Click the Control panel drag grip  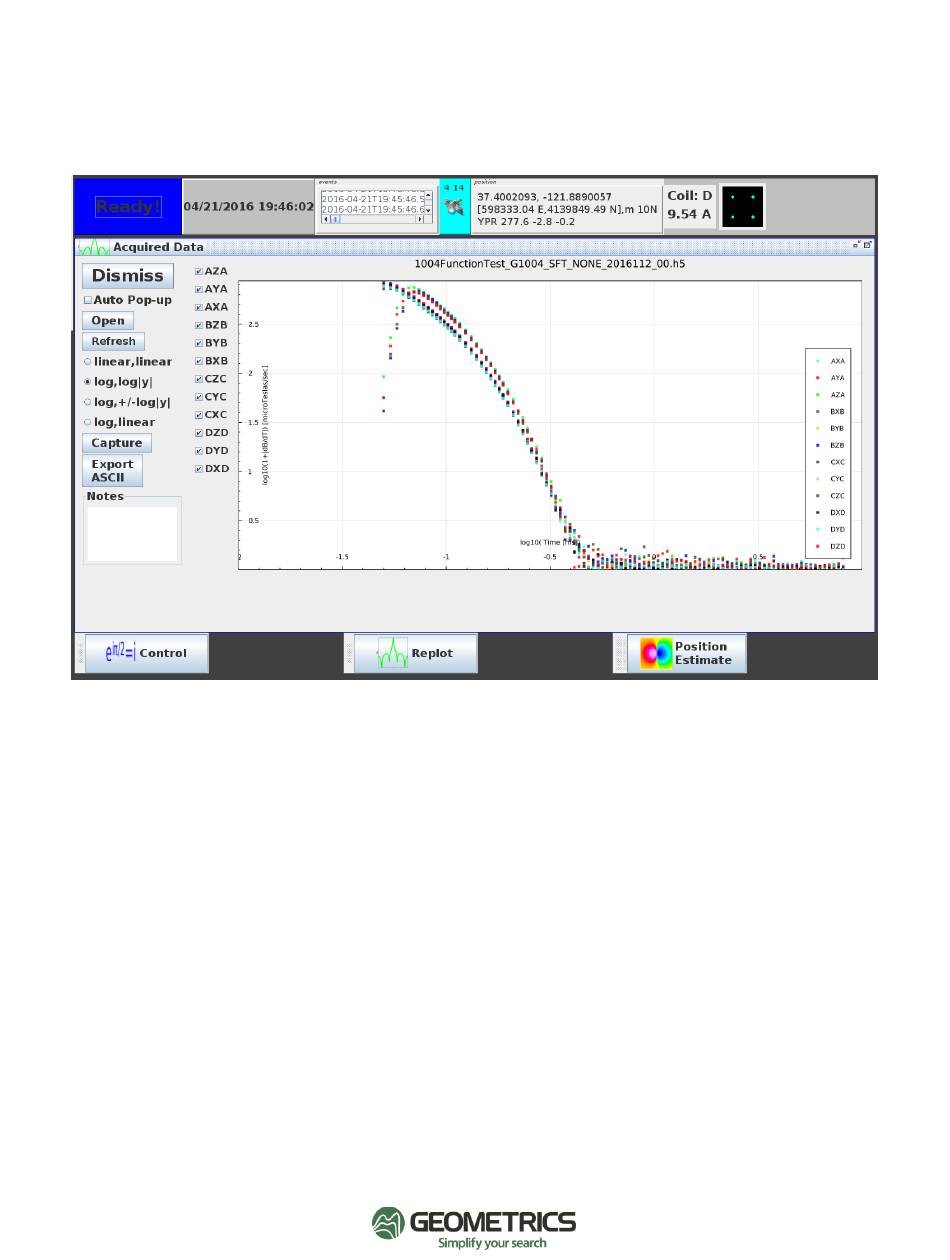[79, 653]
